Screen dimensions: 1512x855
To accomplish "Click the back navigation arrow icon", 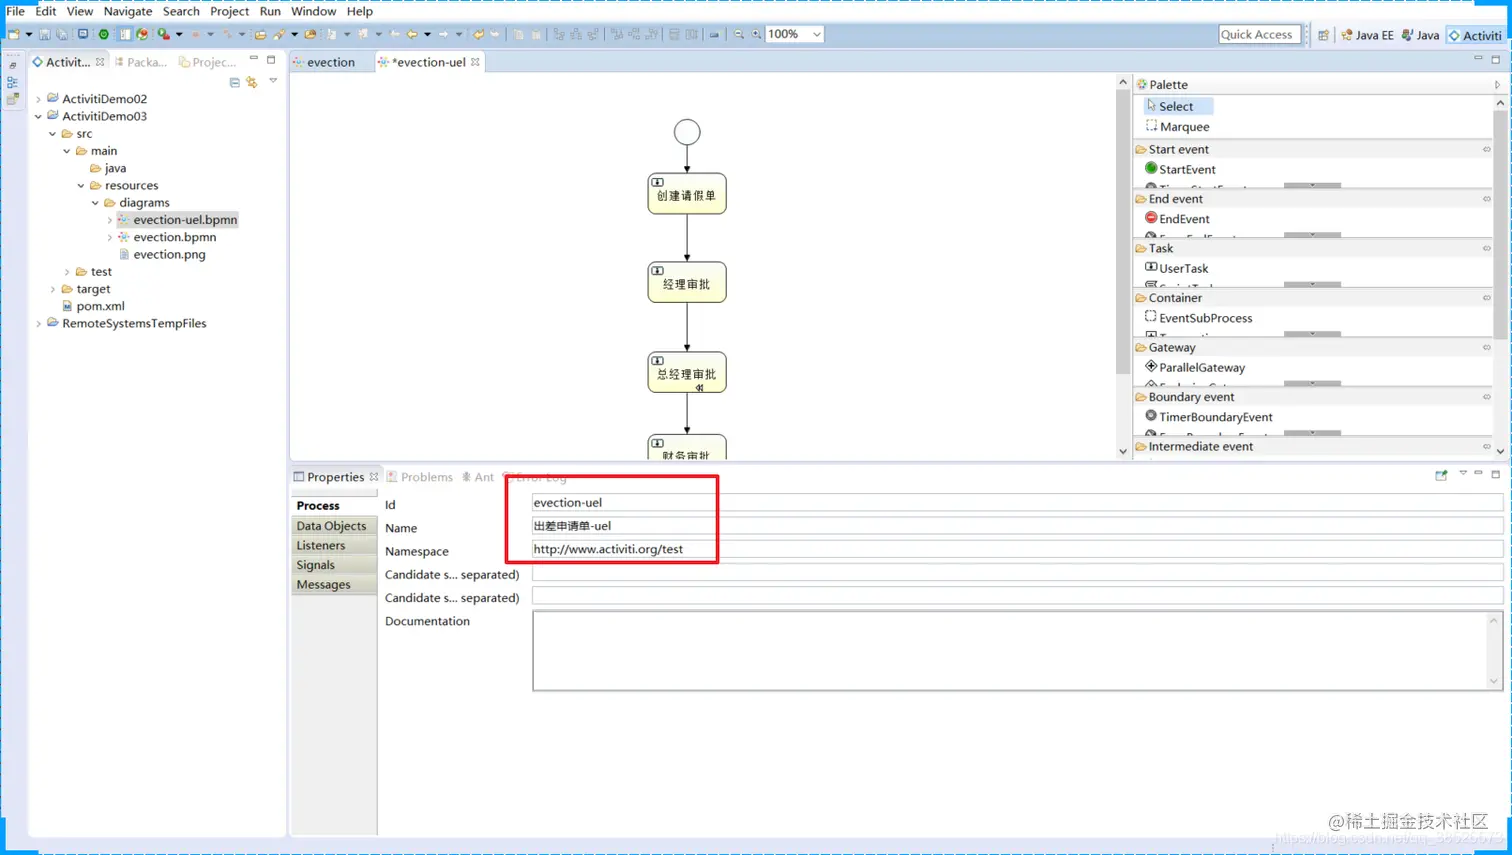I will [412, 34].
